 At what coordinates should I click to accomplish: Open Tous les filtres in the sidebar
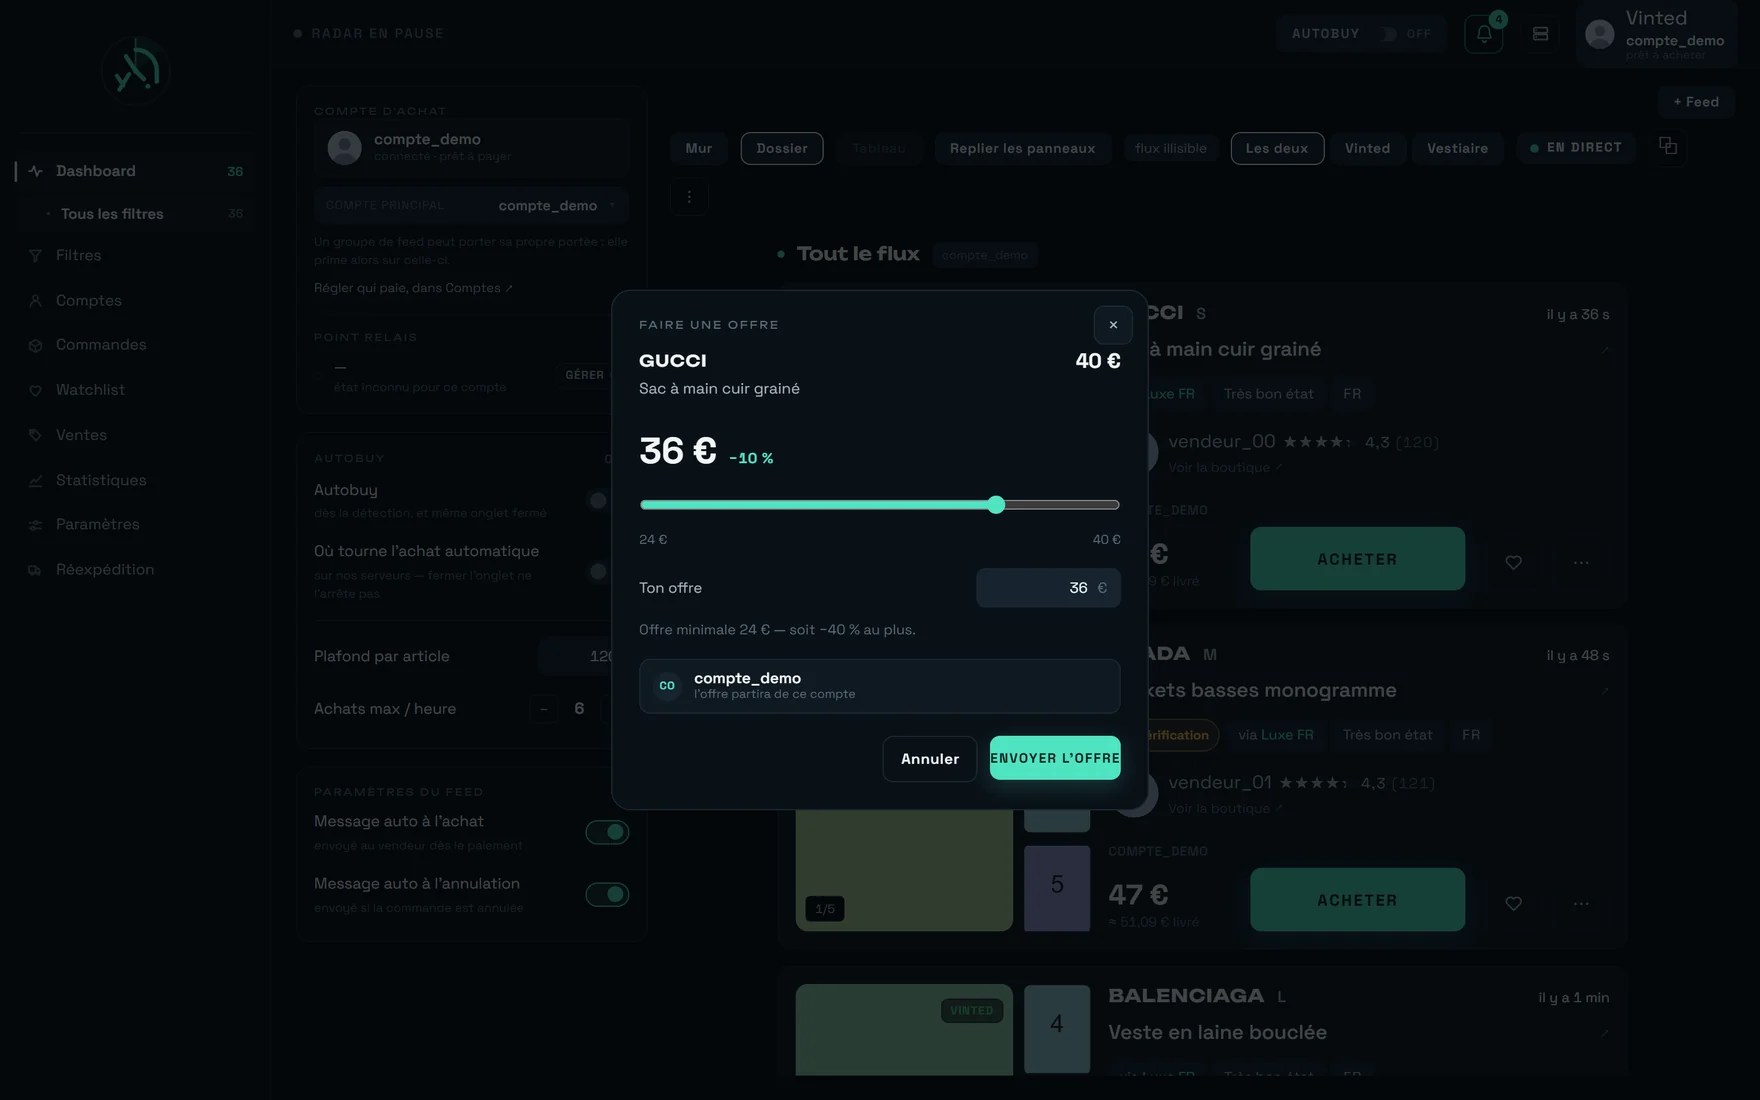click(x=136, y=214)
